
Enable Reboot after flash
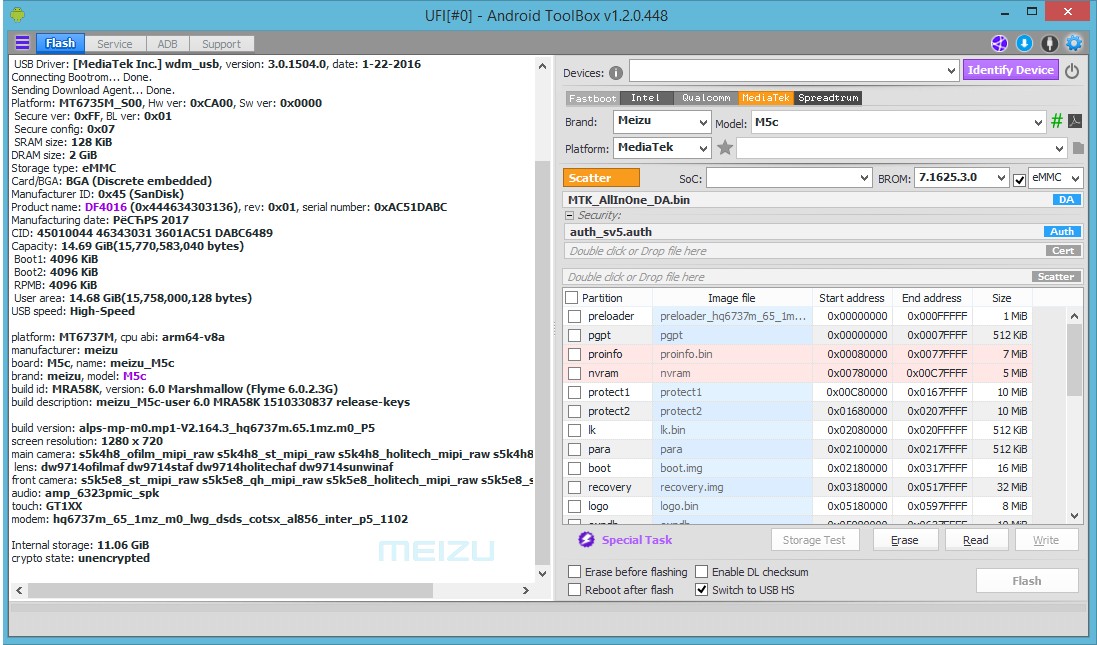click(x=574, y=590)
